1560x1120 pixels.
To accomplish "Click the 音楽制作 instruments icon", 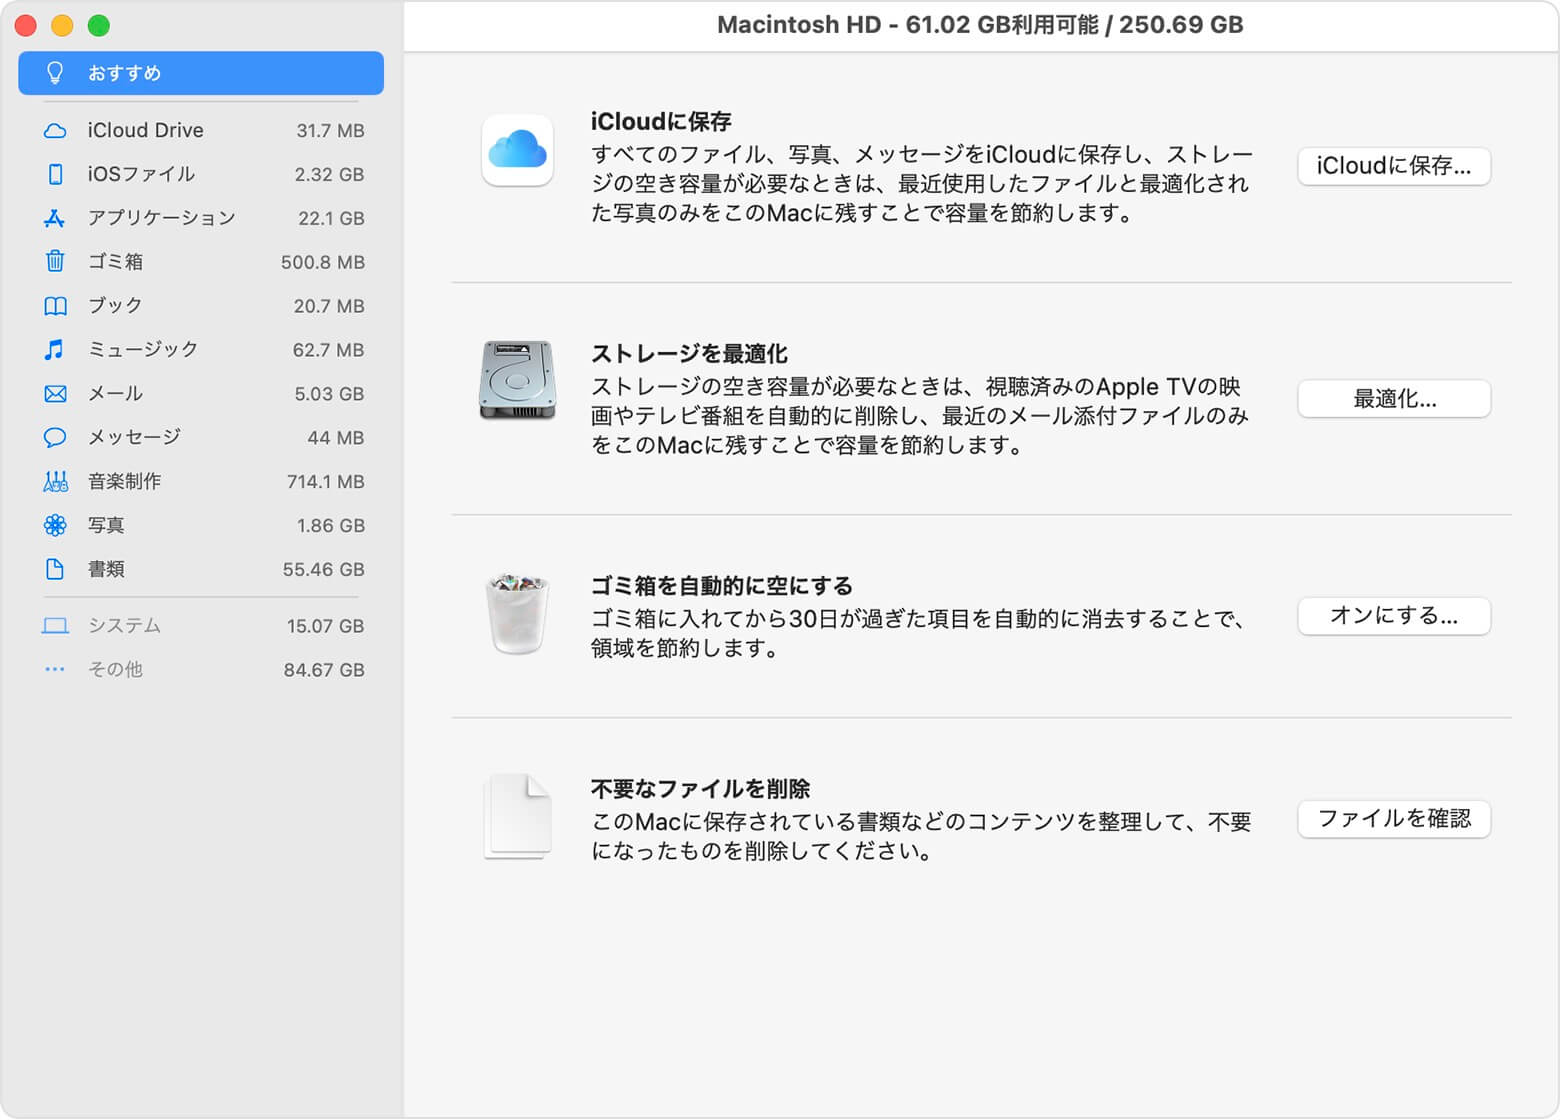I will (x=55, y=481).
